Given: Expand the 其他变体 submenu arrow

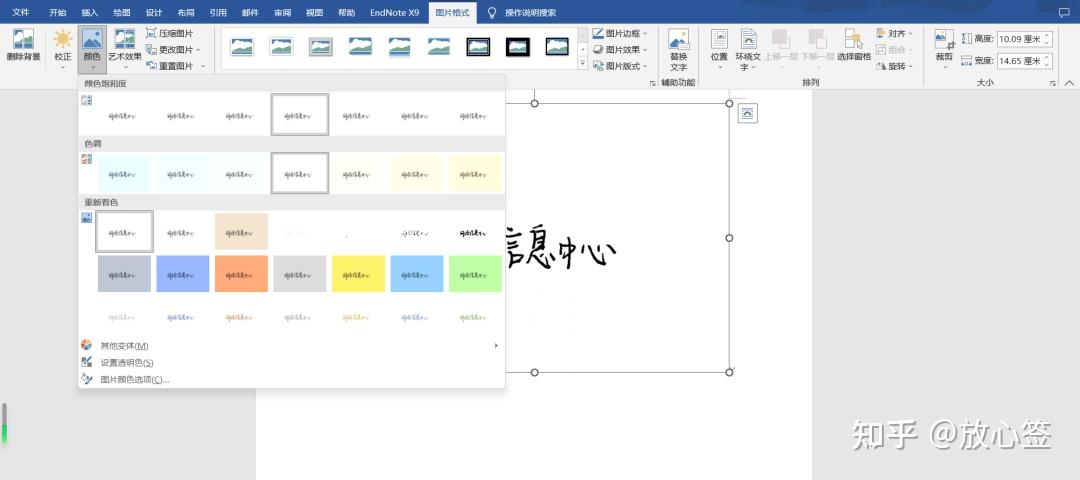Looking at the screenshot, I should [496, 346].
